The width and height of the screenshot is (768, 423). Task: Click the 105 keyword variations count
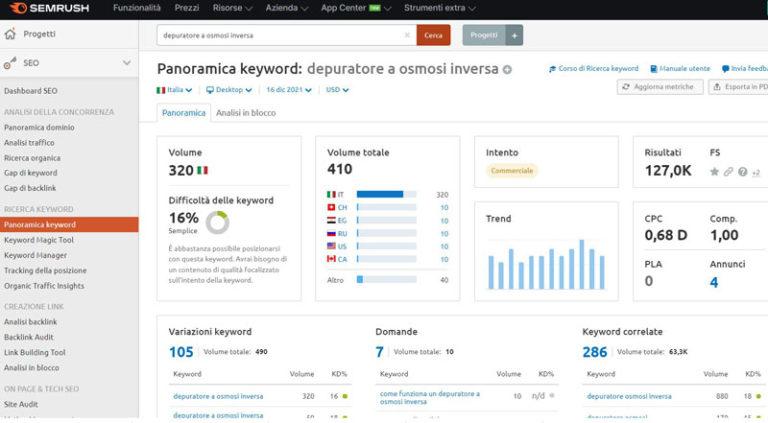click(181, 352)
